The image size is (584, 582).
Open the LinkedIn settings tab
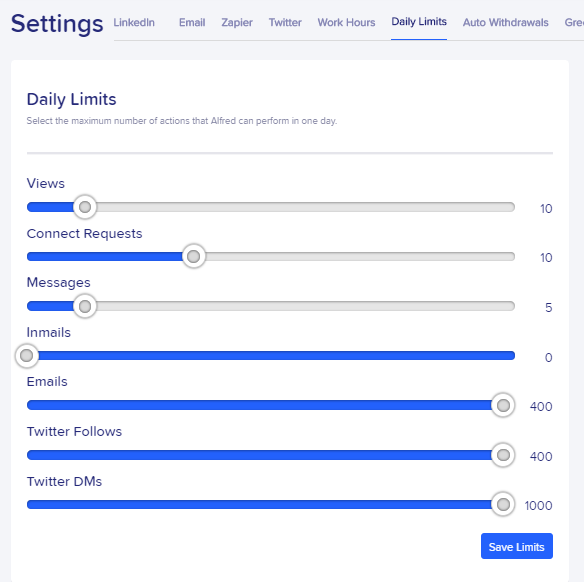pyautogui.click(x=134, y=22)
